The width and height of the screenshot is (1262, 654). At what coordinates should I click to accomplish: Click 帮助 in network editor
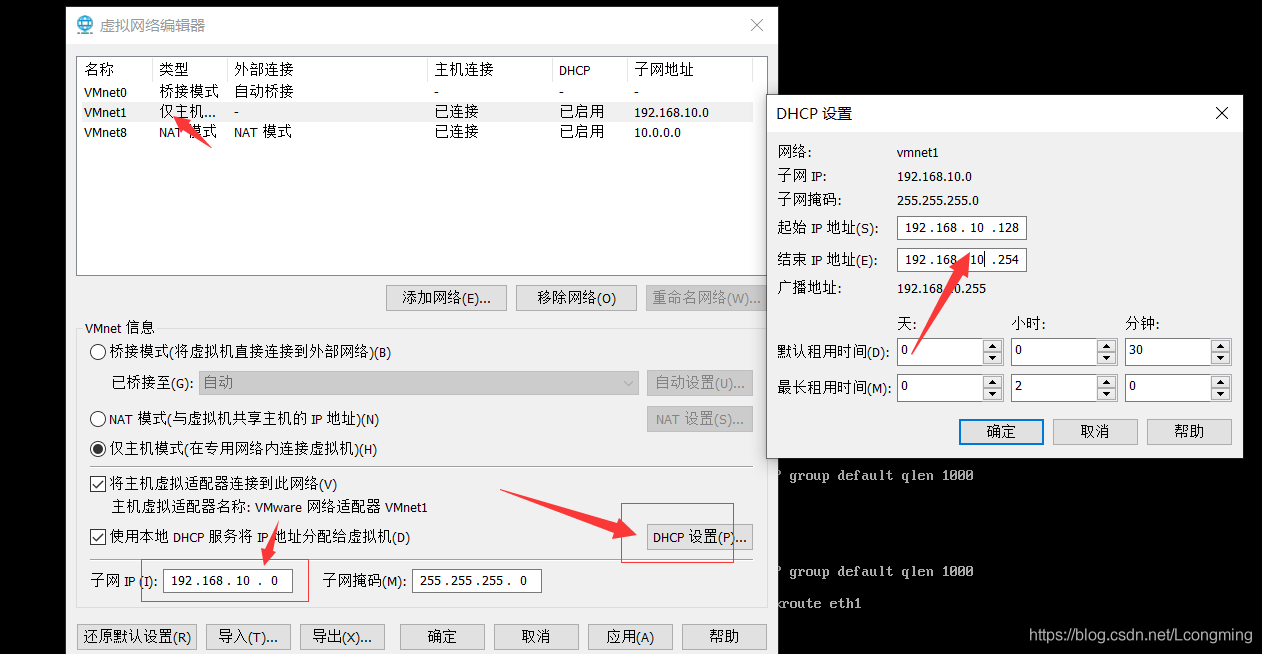[724, 637]
